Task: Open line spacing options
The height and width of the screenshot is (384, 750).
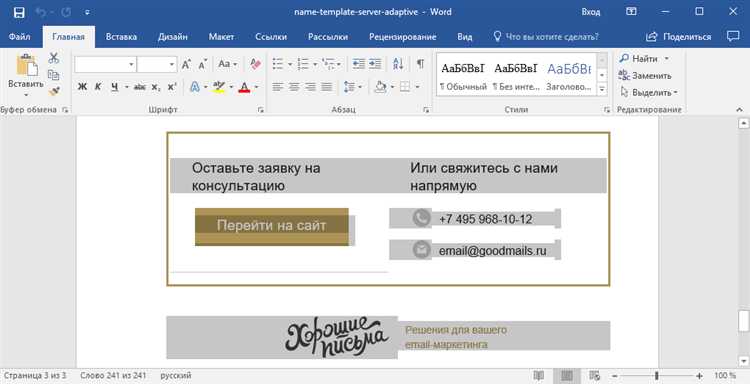Action: pyautogui.click(x=353, y=87)
